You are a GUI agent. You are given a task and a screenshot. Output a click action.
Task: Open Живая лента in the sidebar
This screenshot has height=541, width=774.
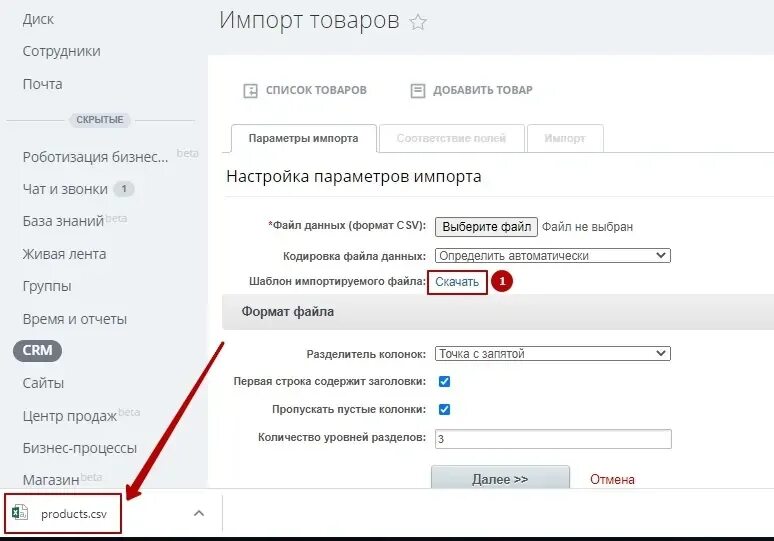64,254
